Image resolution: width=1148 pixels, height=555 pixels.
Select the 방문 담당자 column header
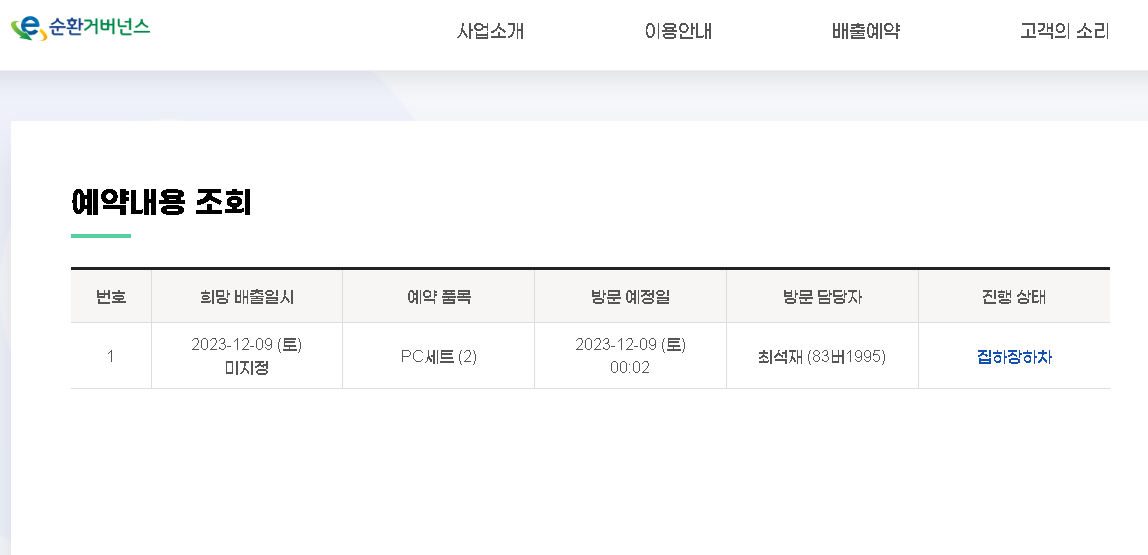822,297
